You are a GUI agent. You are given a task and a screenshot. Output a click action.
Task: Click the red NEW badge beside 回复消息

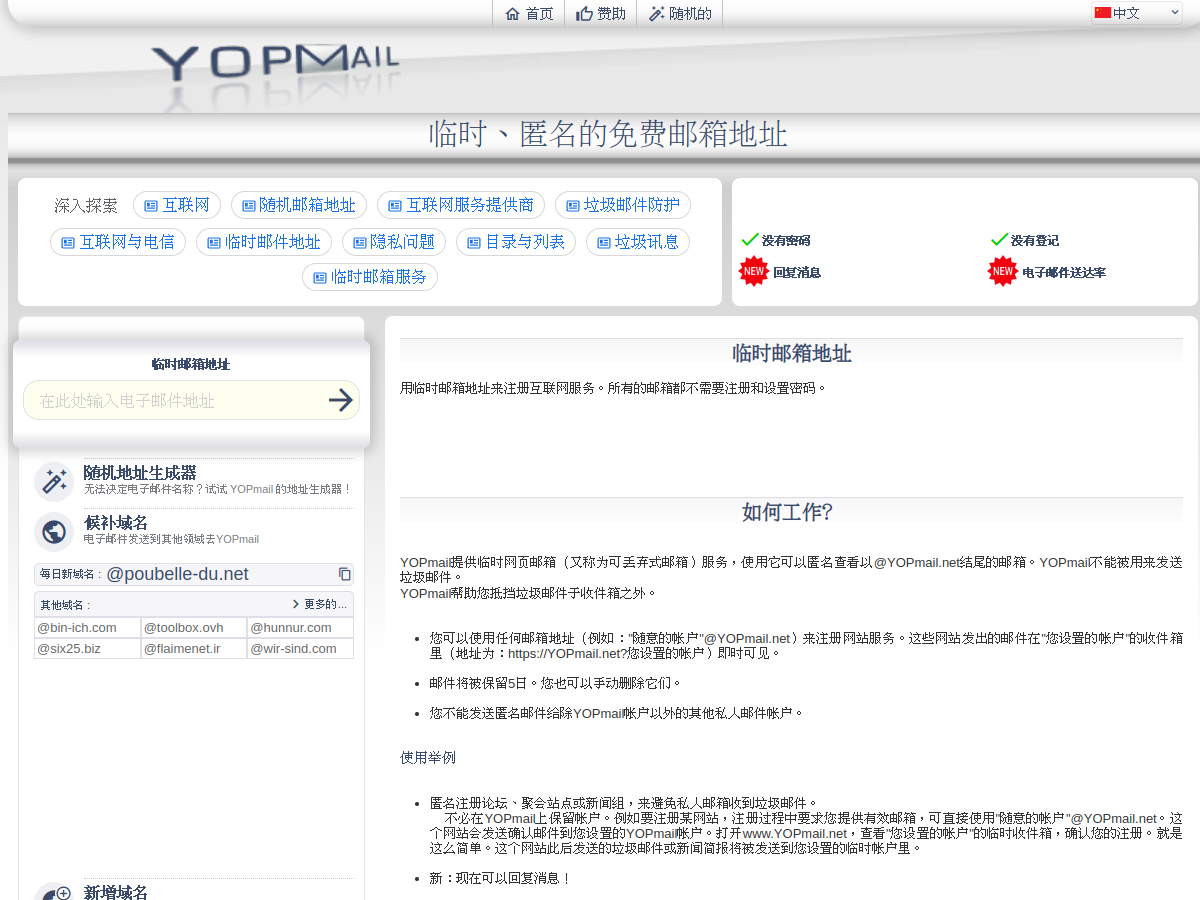(x=754, y=271)
